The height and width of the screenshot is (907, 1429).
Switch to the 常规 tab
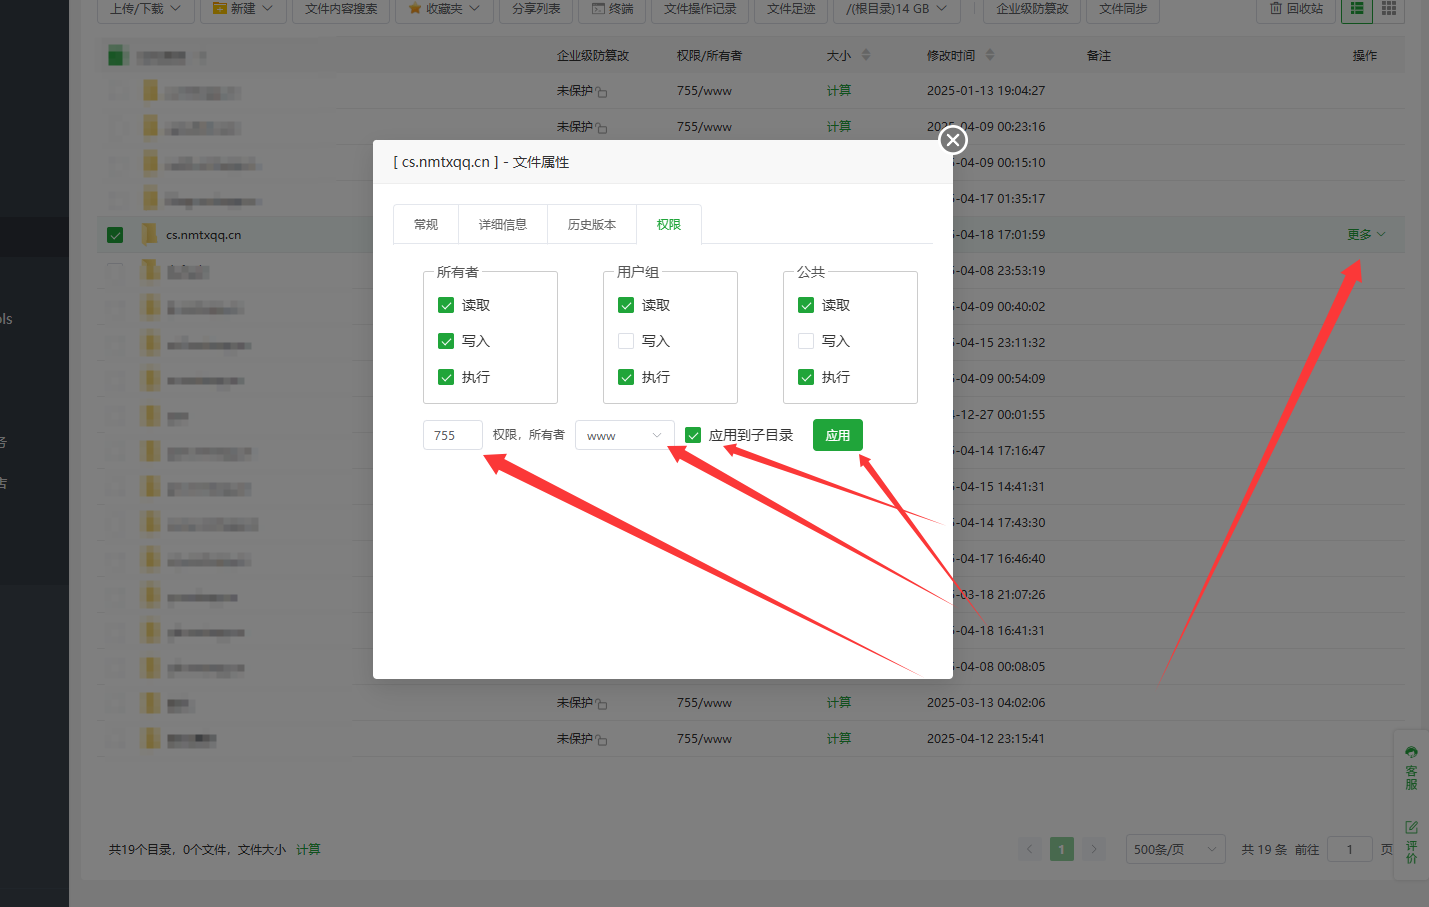click(426, 224)
